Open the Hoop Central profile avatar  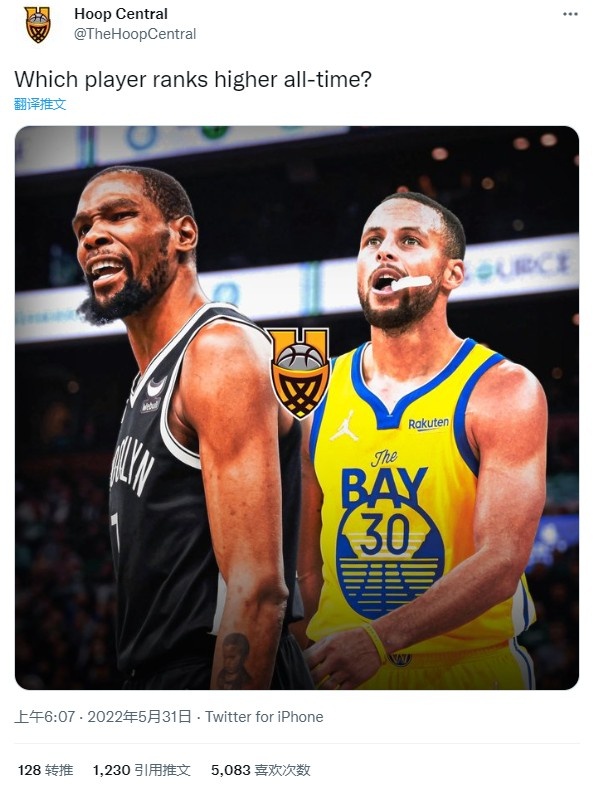pyautogui.click(x=38, y=24)
